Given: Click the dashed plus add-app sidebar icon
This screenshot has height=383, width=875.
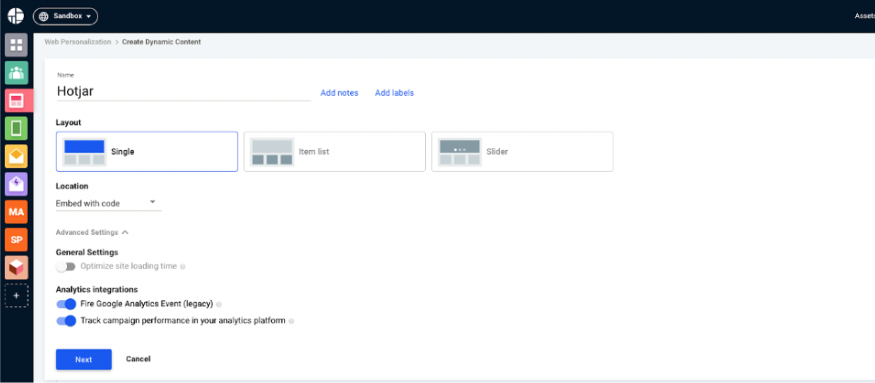Looking at the screenshot, I should (16, 295).
